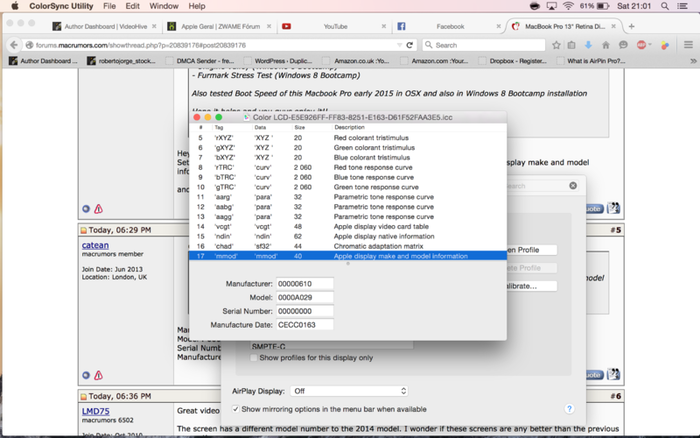Open What is AirPin Pro bookmark
The image size is (700, 438).
[591, 61]
